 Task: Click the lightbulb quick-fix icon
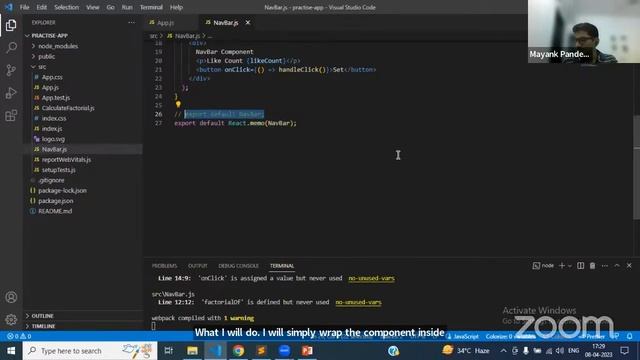click(x=178, y=104)
